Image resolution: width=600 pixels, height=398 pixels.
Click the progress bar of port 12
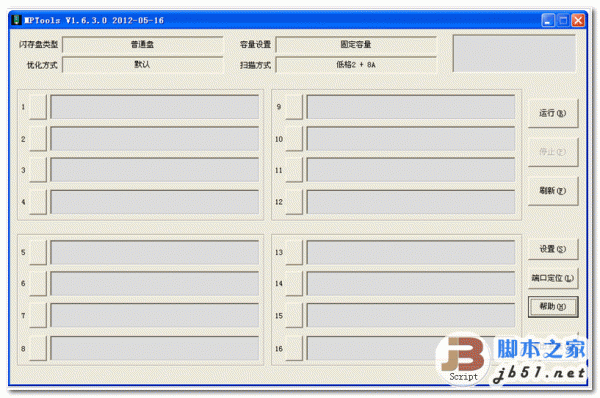tap(411, 202)
